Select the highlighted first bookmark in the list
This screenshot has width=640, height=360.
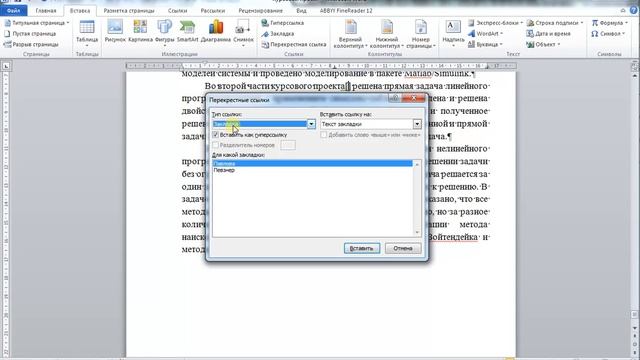pyautogui.click(x=312, y=163)
